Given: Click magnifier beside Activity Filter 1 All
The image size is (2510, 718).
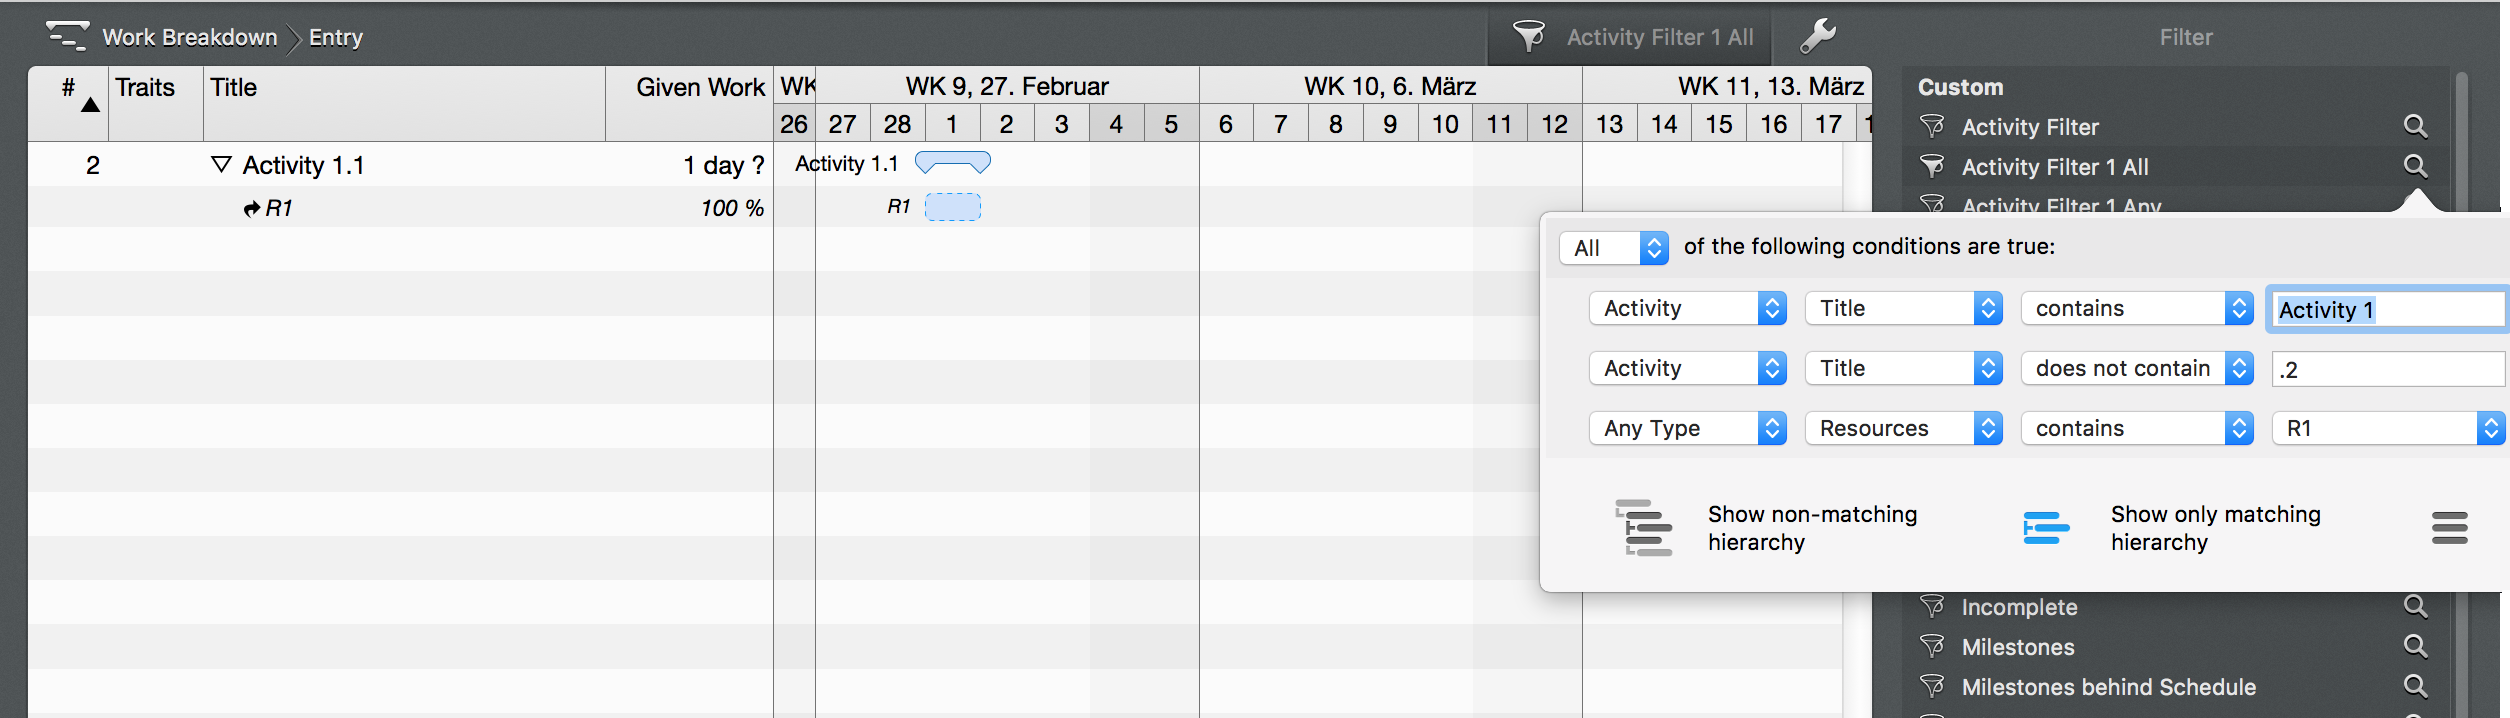Looking at the screenshot, I should 2415,166.
